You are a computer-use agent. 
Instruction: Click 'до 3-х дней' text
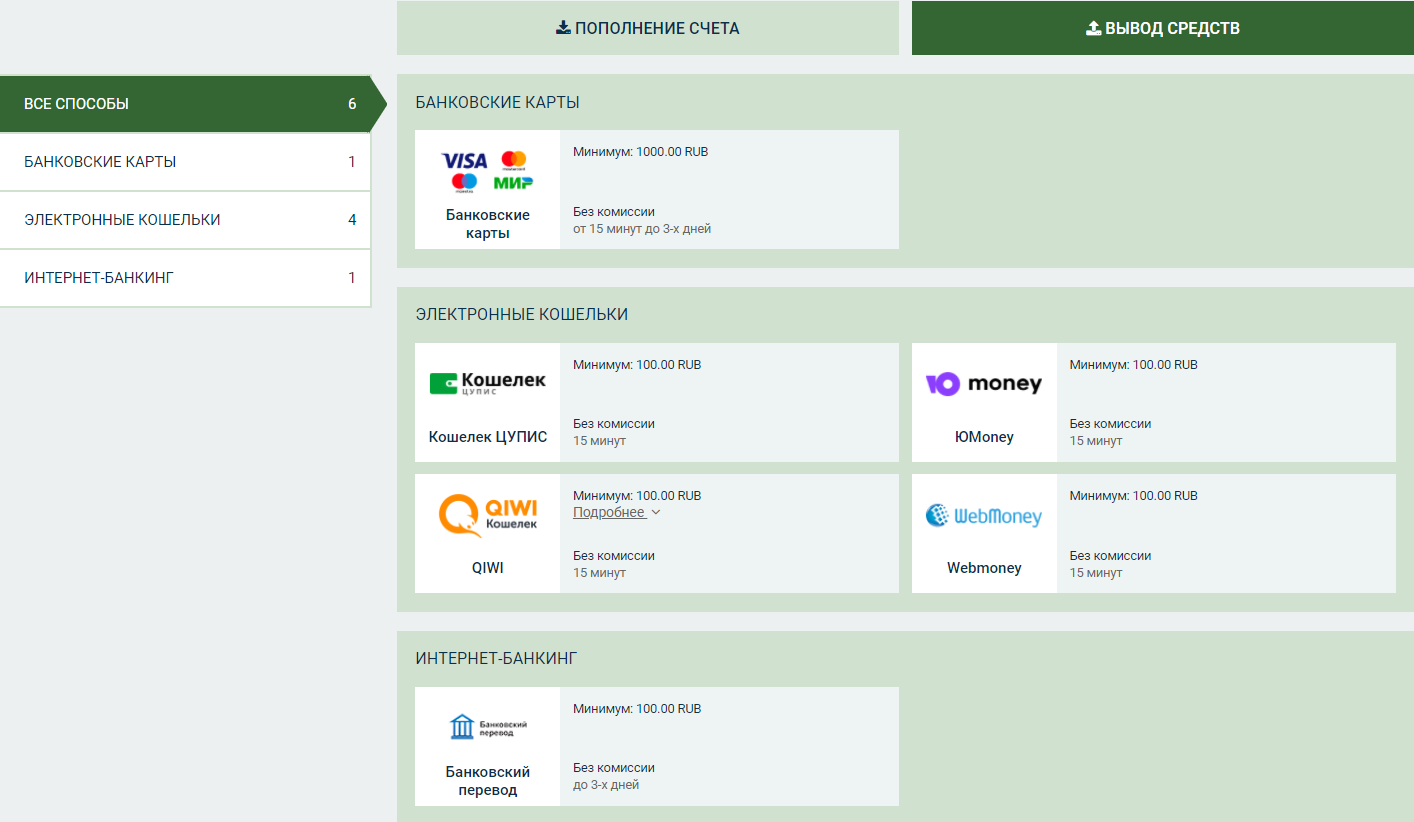click(606, 785)
